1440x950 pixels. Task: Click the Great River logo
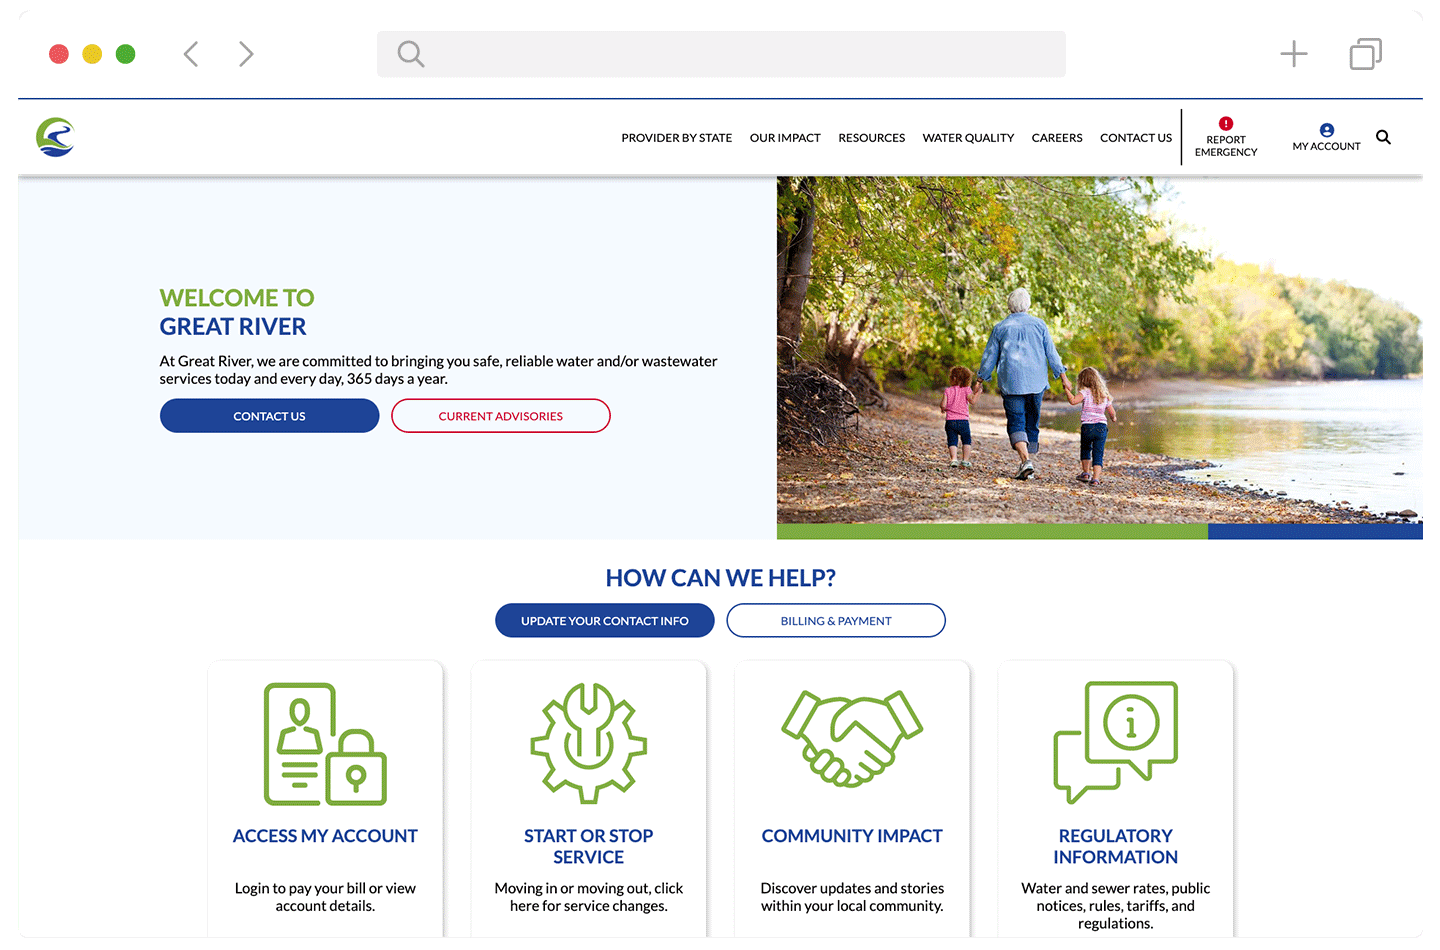coord(55,138)
